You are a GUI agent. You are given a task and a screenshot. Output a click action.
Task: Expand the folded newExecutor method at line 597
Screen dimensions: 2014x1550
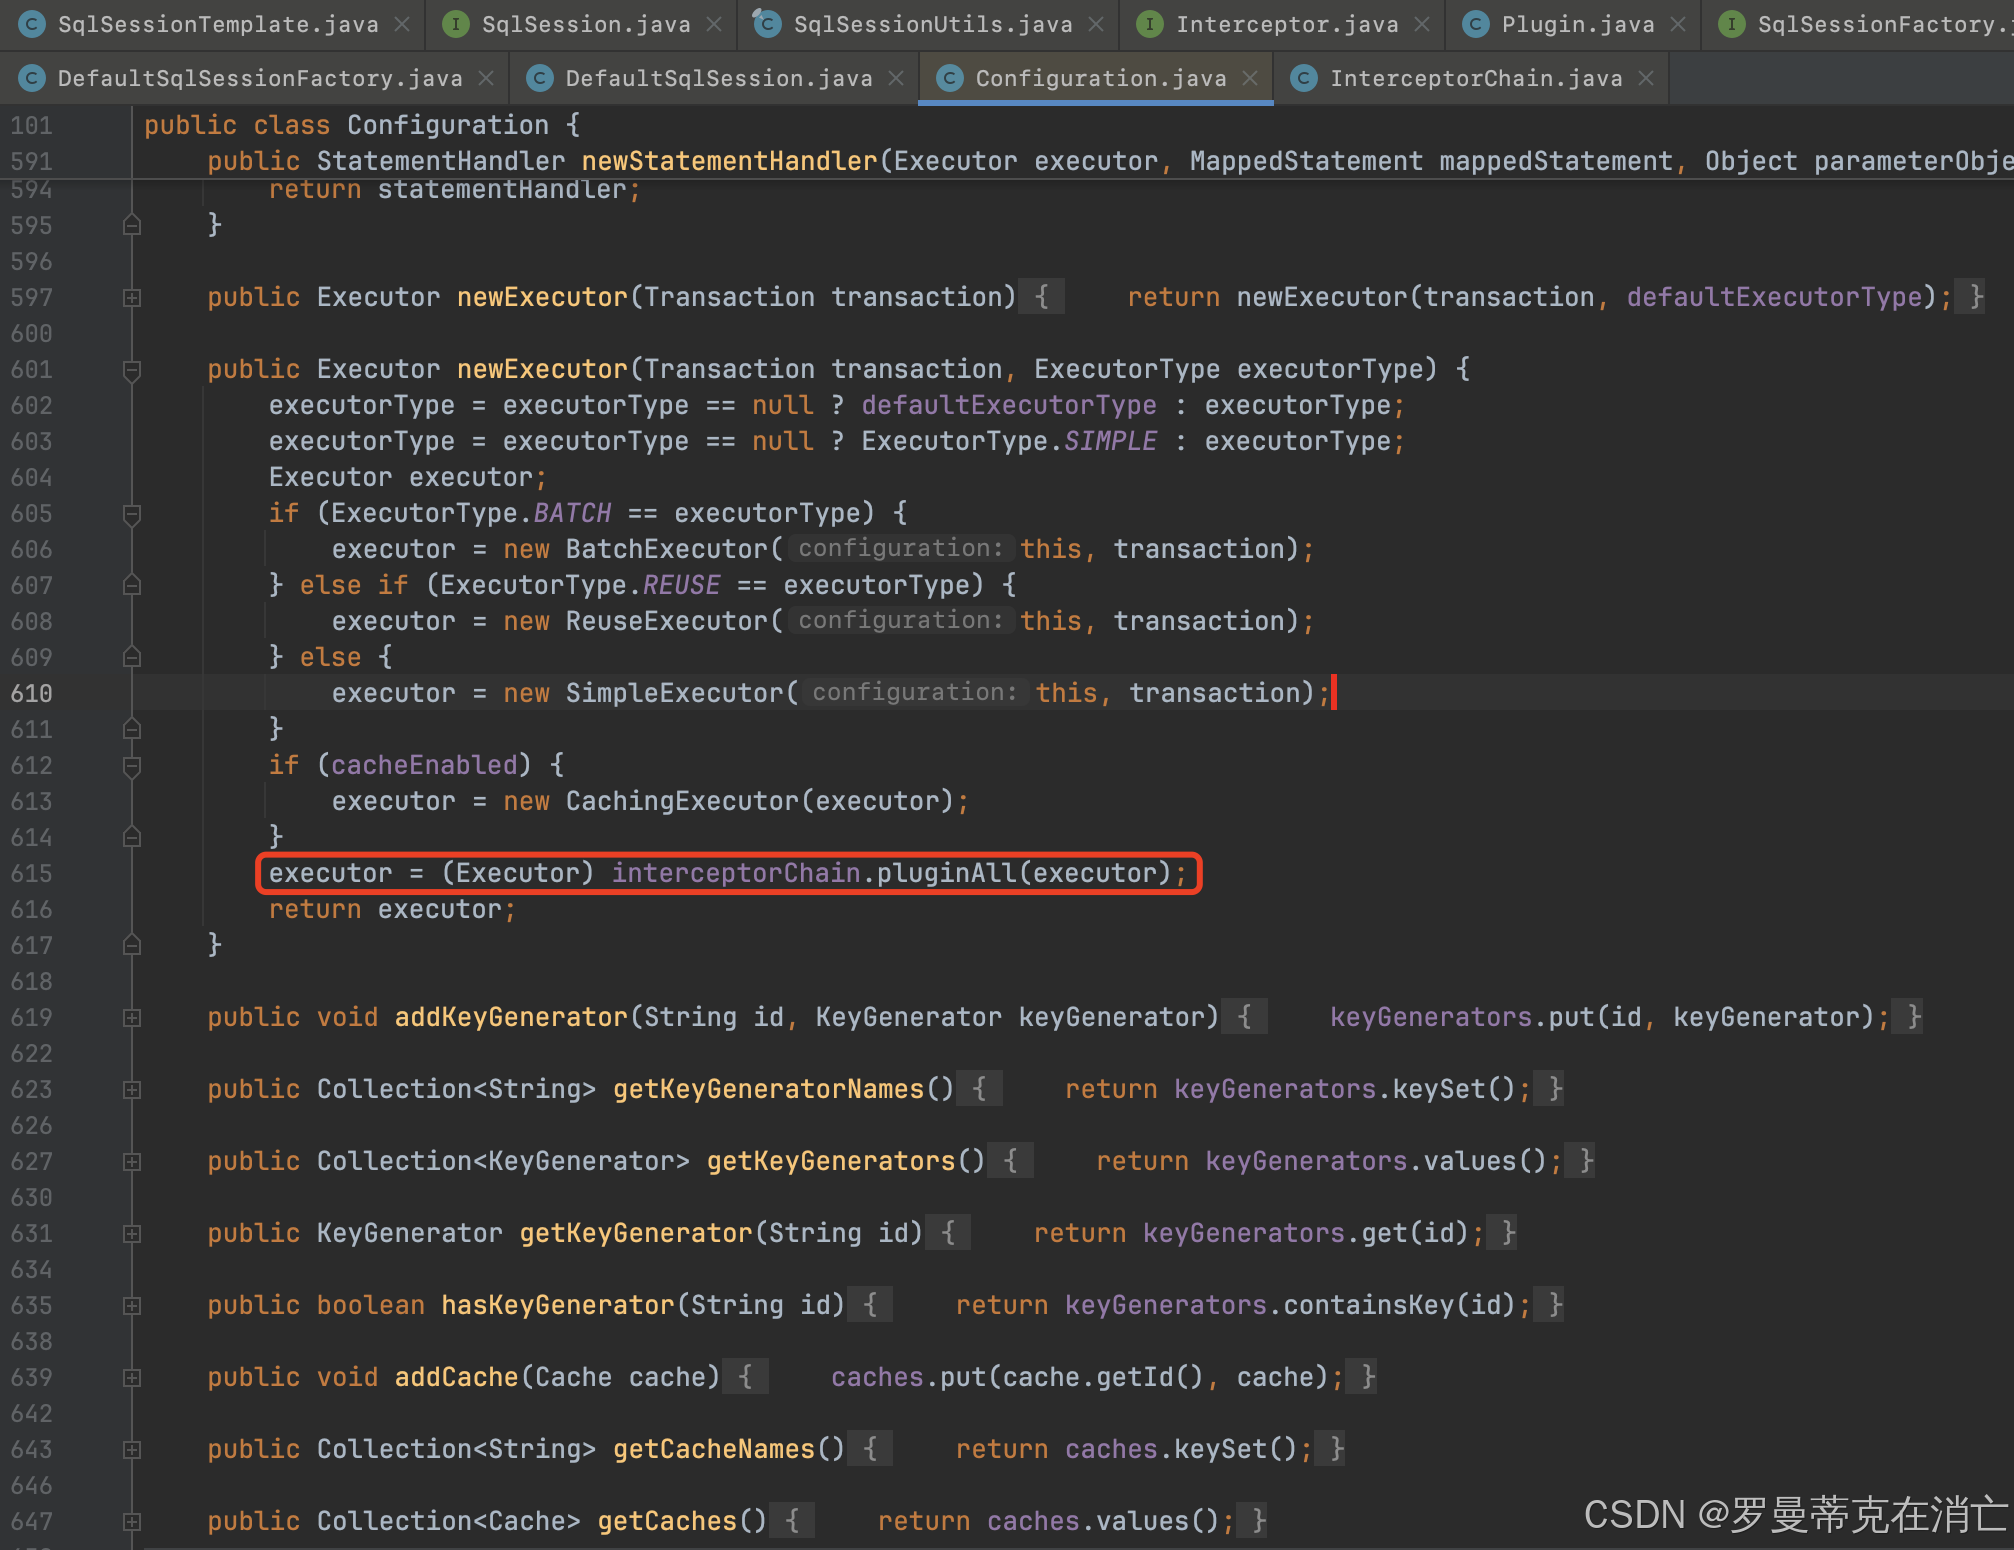point(131,298)
